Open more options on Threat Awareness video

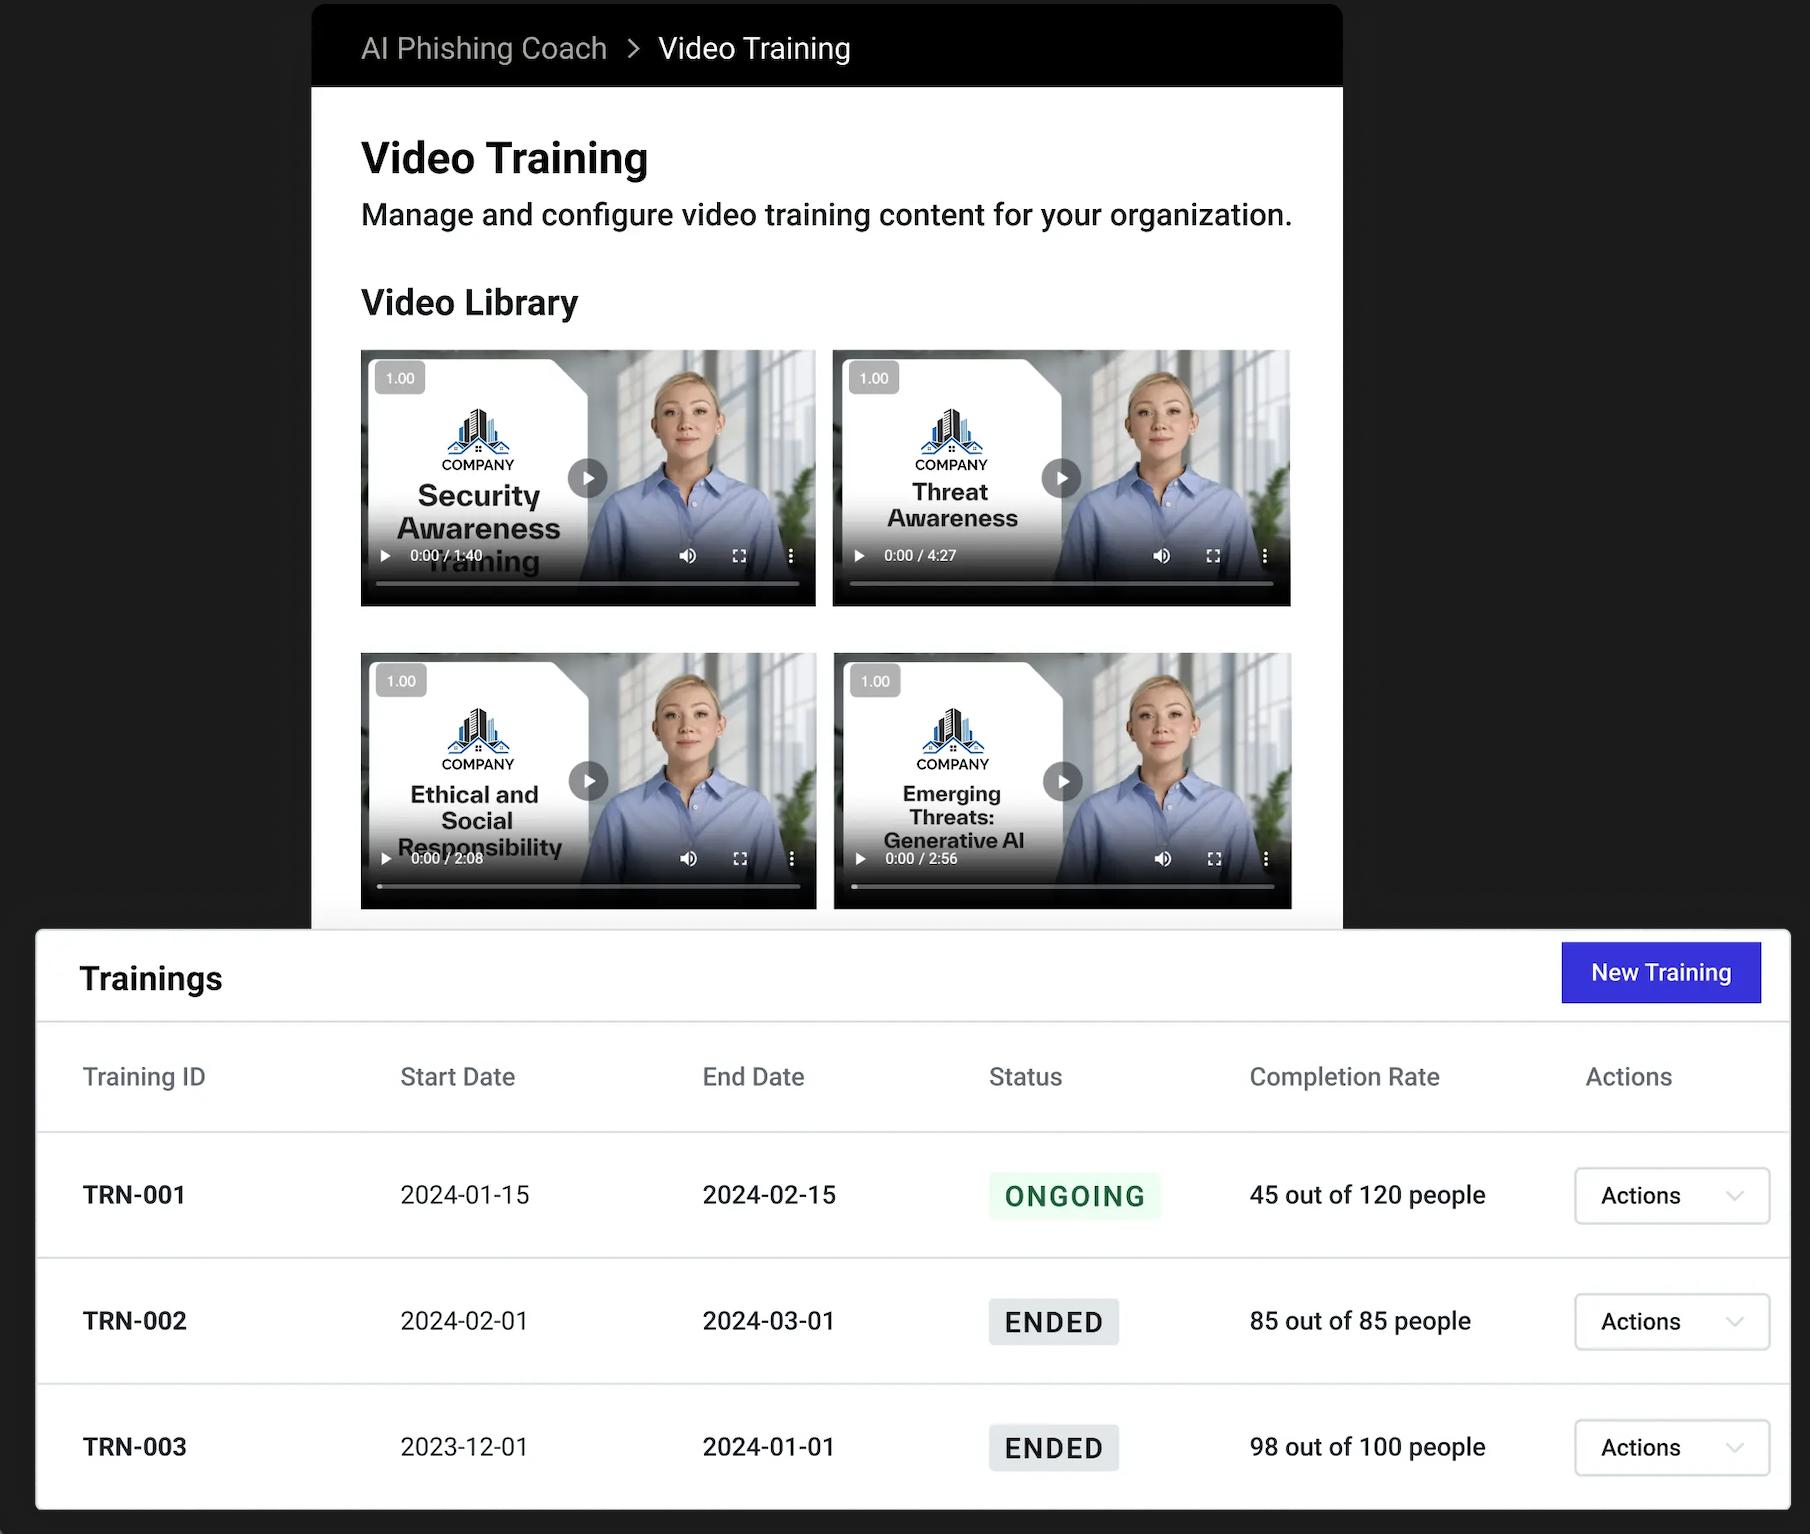click(1264, 556)
